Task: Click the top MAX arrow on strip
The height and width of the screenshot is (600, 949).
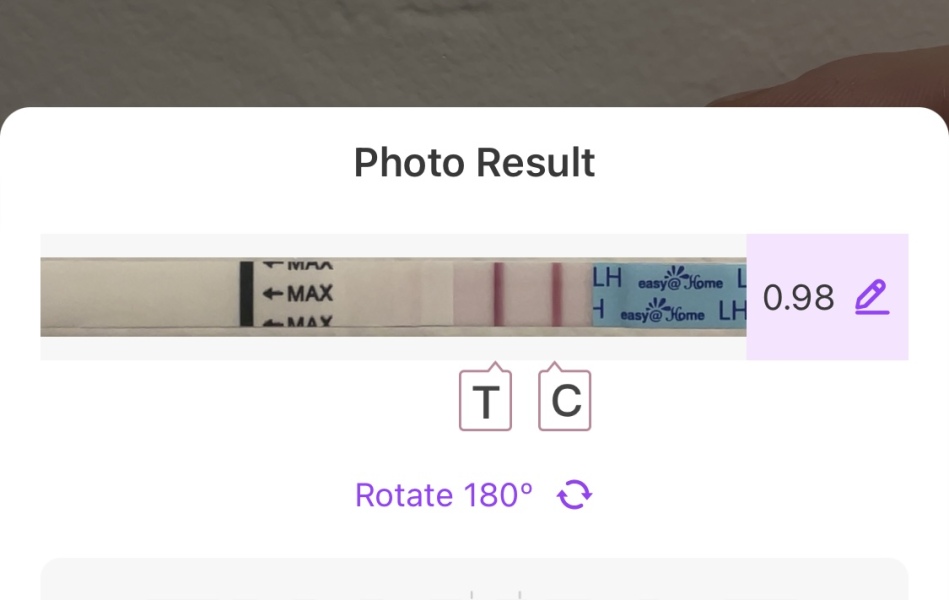Action: (297, 266)
